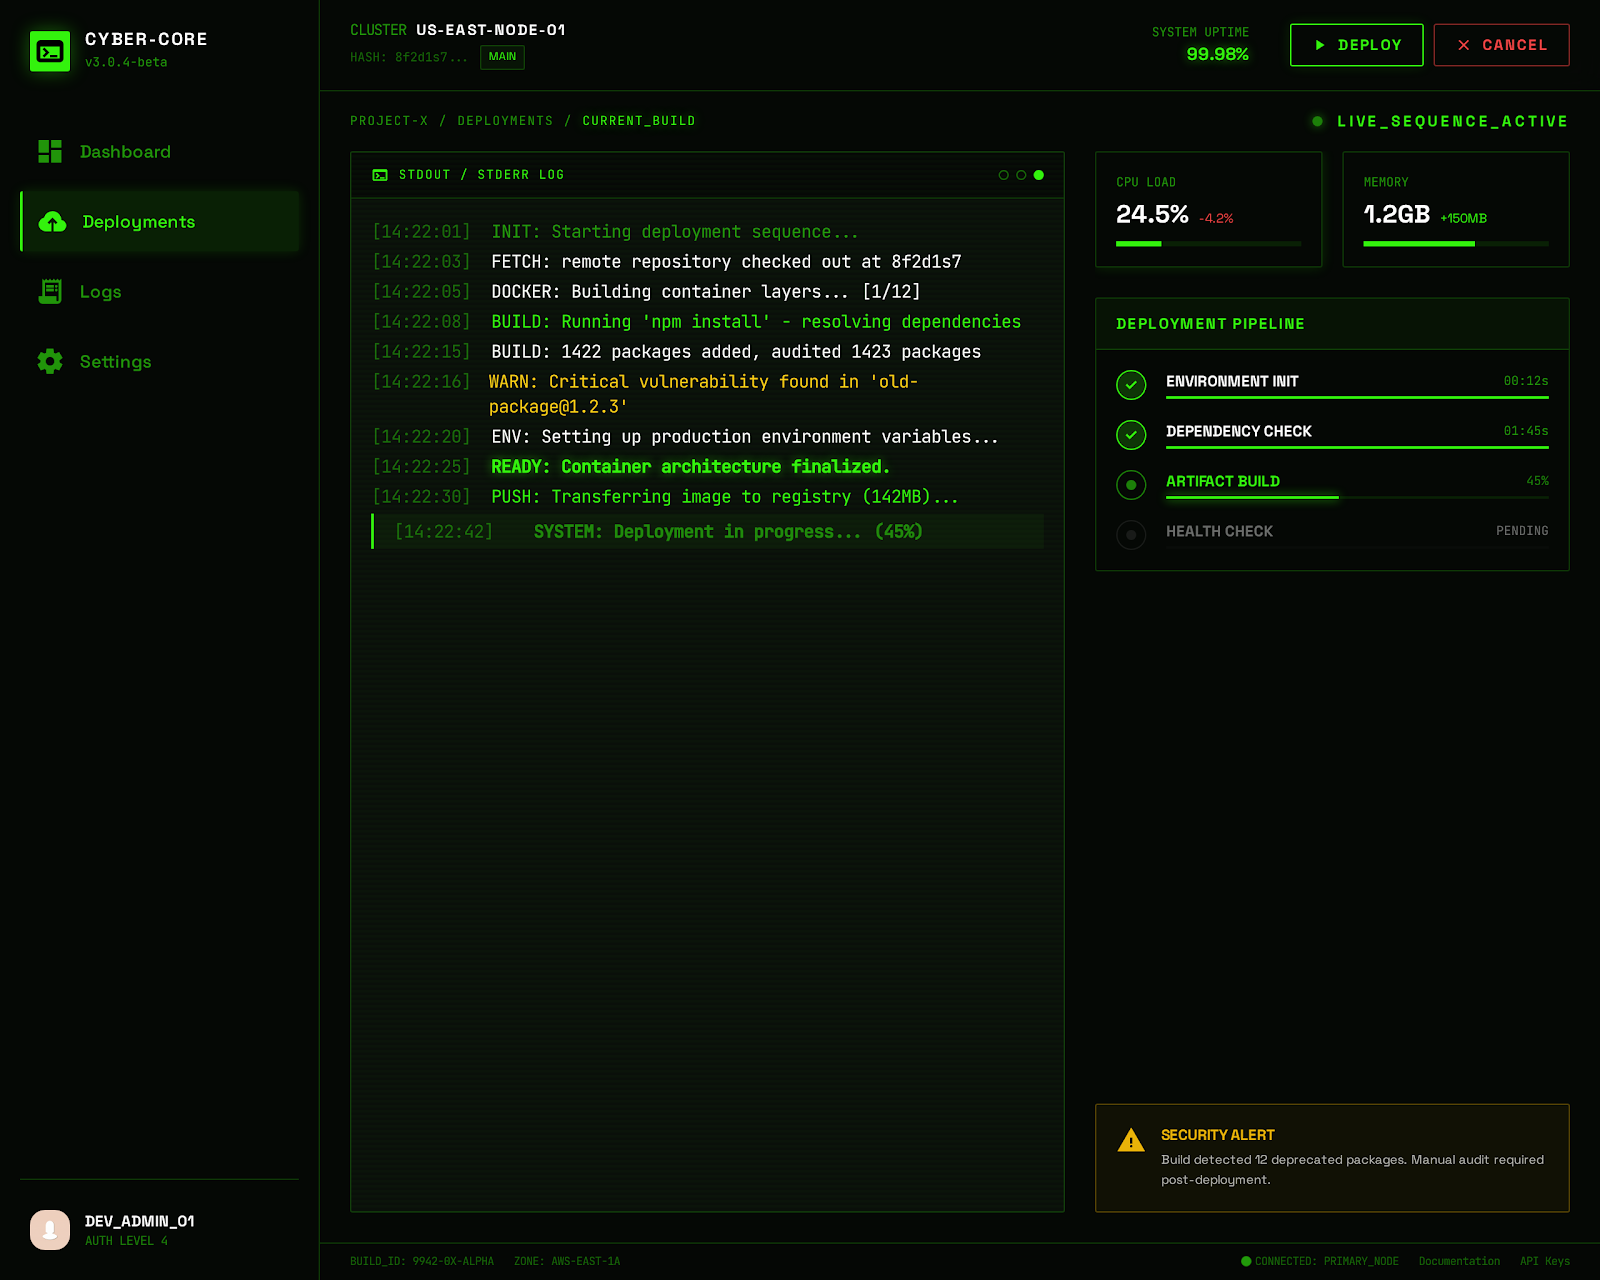
Task: Select the Dashboard grid icon
Action: pyautogui.click(x=49, y=151)
